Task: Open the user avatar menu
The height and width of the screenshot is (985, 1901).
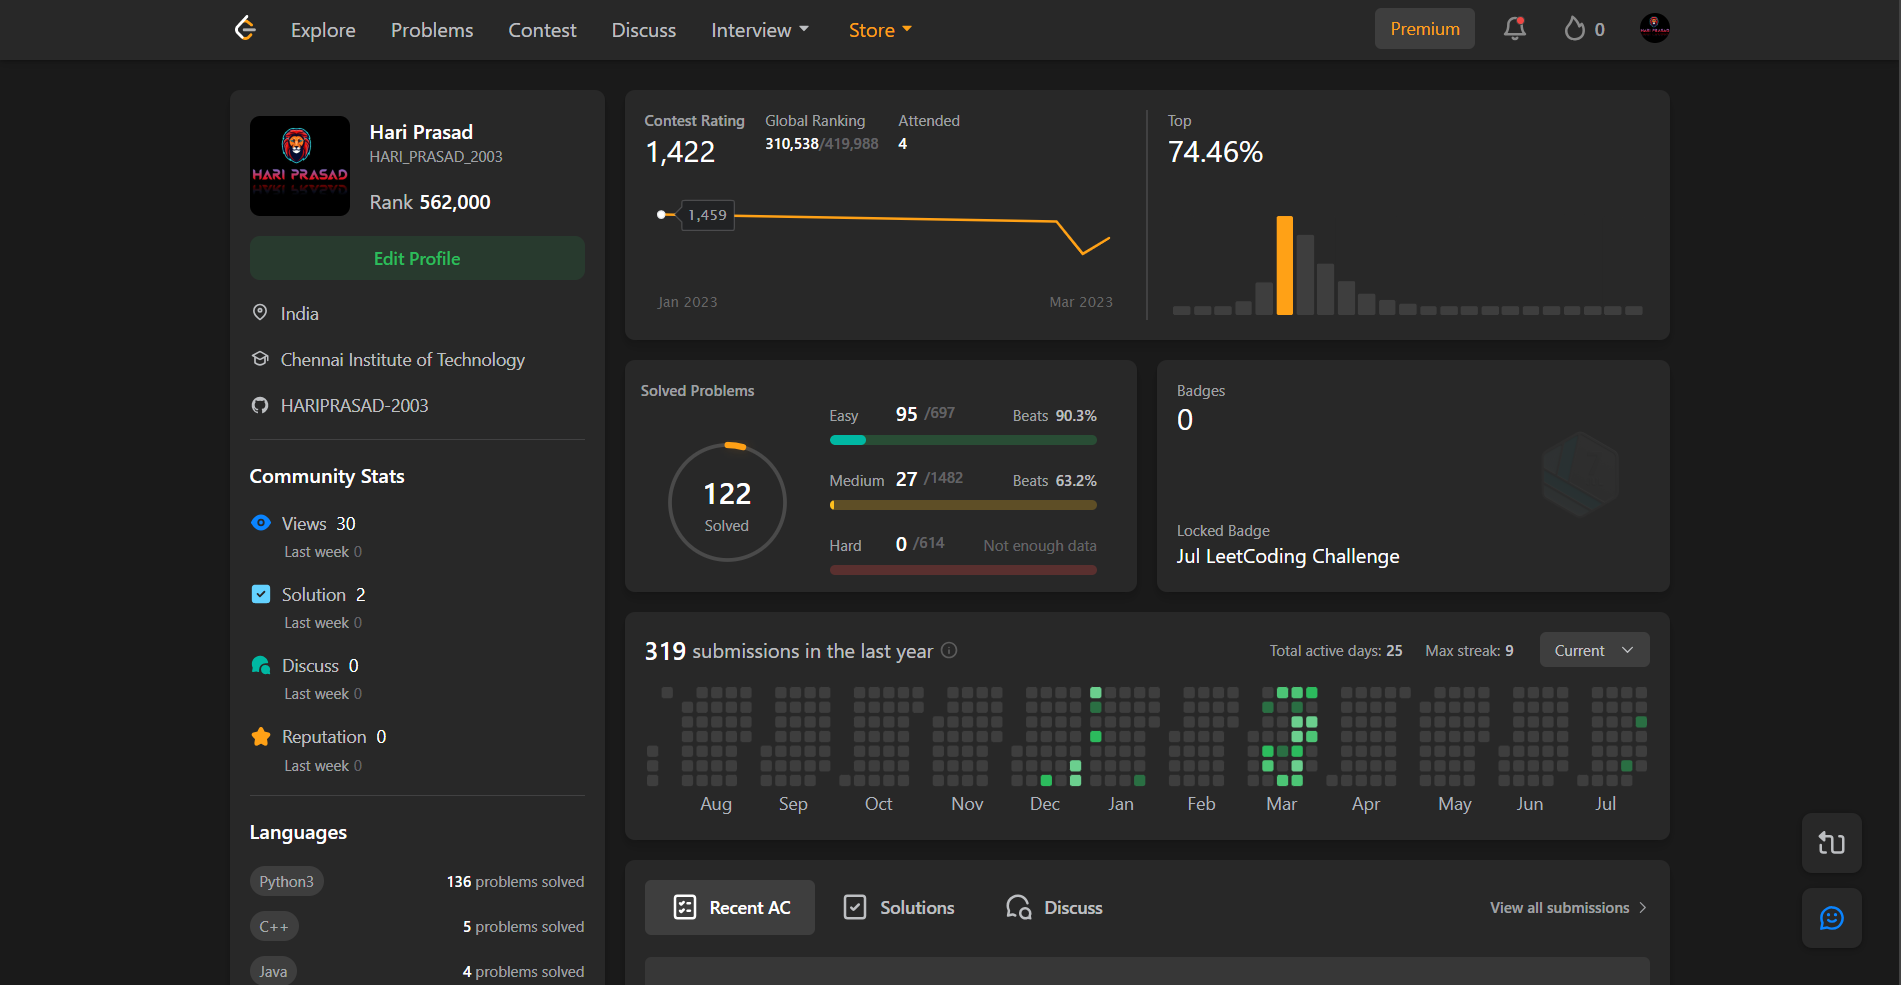Action: [1655, 29]
